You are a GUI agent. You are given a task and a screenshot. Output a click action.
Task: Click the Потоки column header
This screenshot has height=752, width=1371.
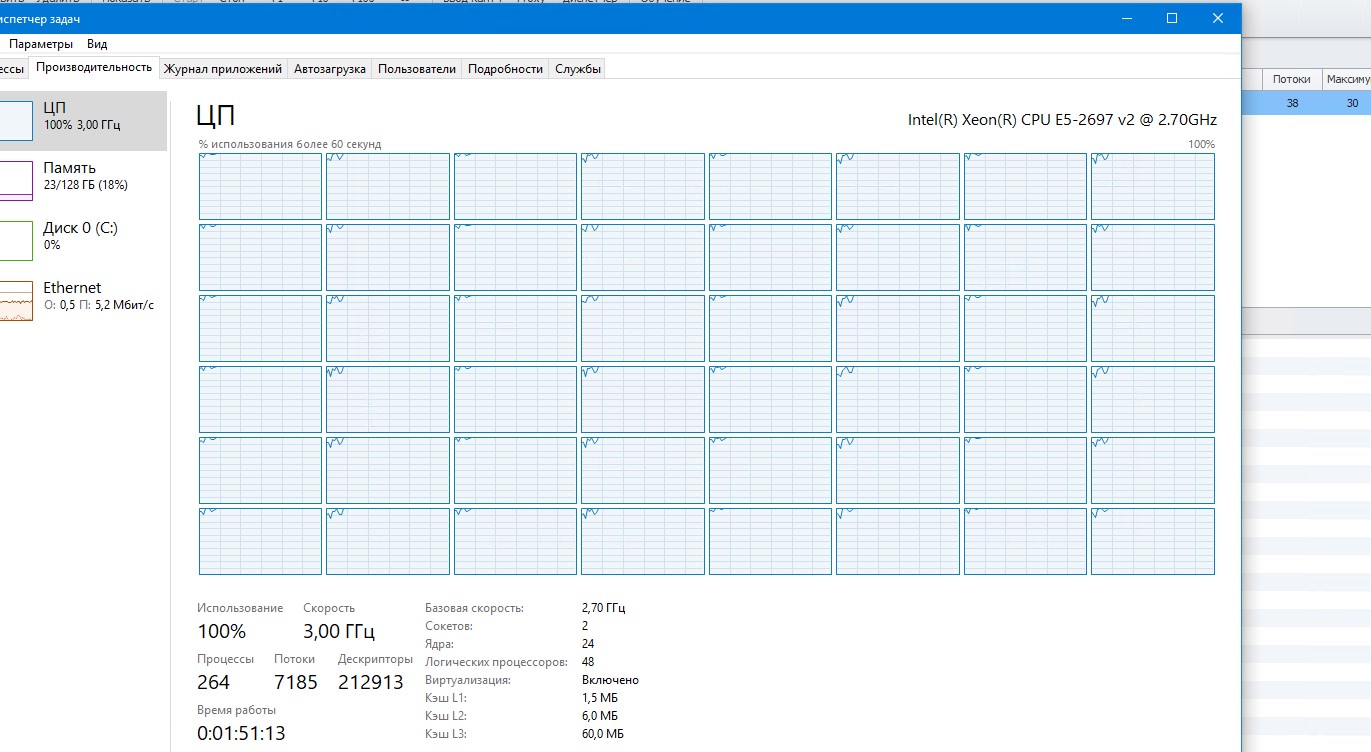point(1291,79)
